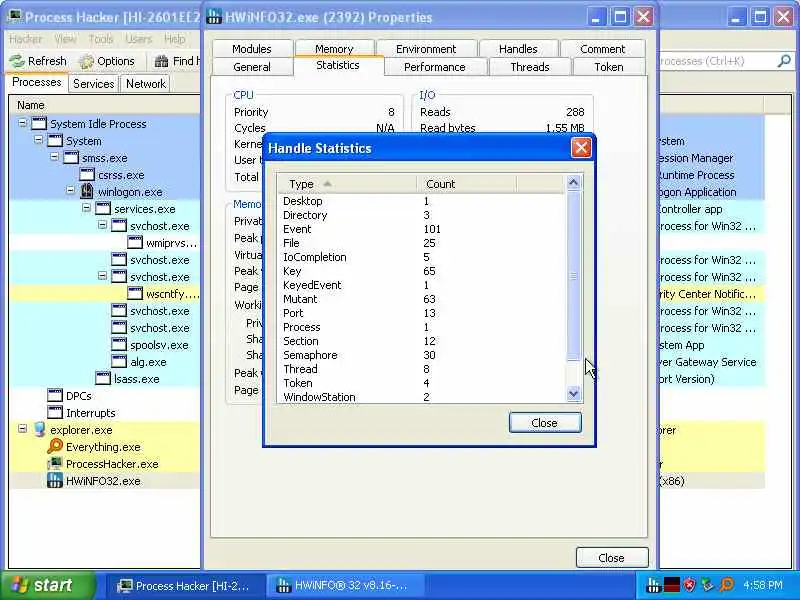Collapse the System Idle Process tree node
This screenshot has width=800, height=600.
(x=22, y=123)
